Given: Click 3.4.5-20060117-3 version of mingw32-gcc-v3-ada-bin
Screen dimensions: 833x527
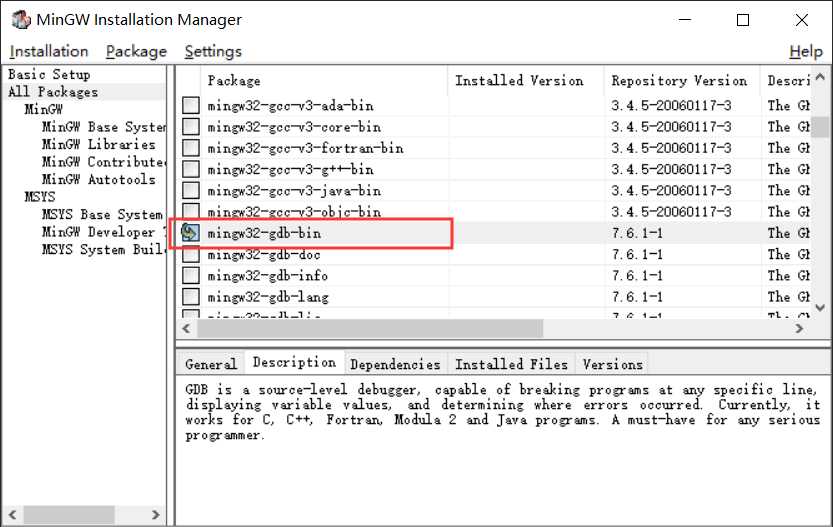Looking at the screenshot, I should [x=671, y=106].
